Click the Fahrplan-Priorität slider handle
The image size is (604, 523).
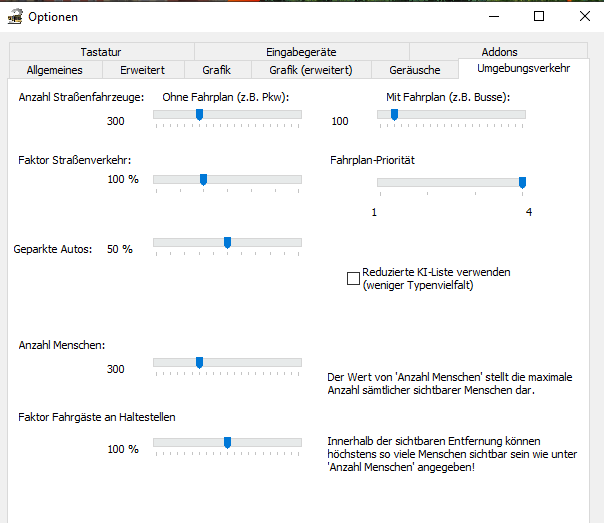pos(522,182)
